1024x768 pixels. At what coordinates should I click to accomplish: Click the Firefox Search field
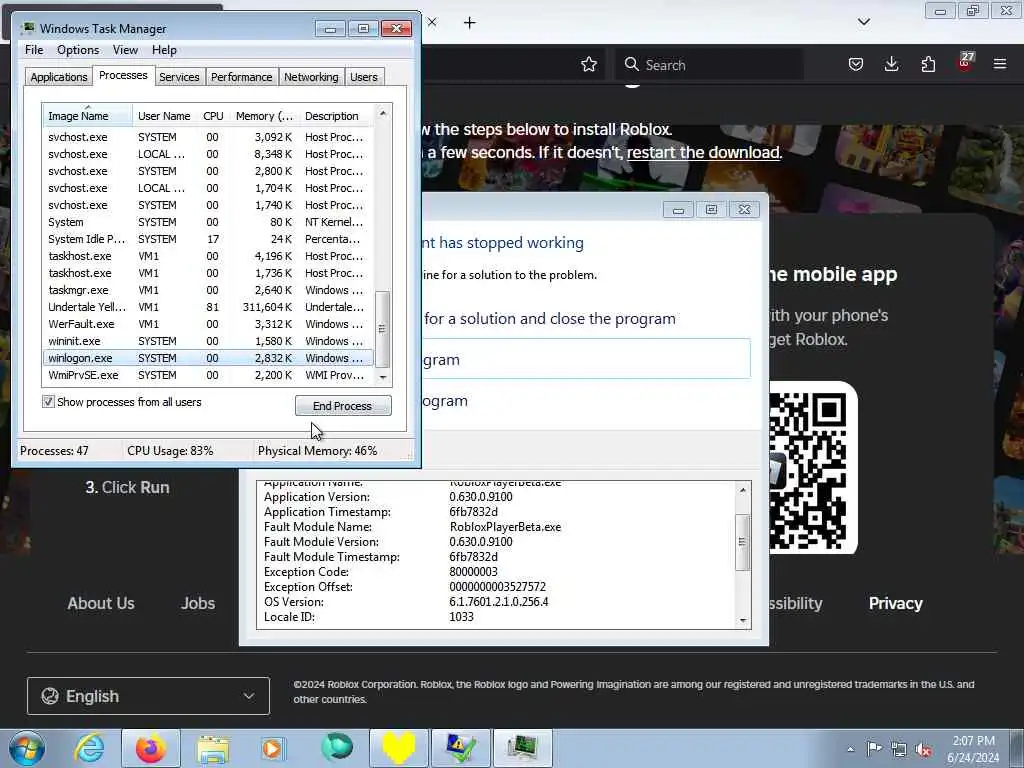point(709,65)
